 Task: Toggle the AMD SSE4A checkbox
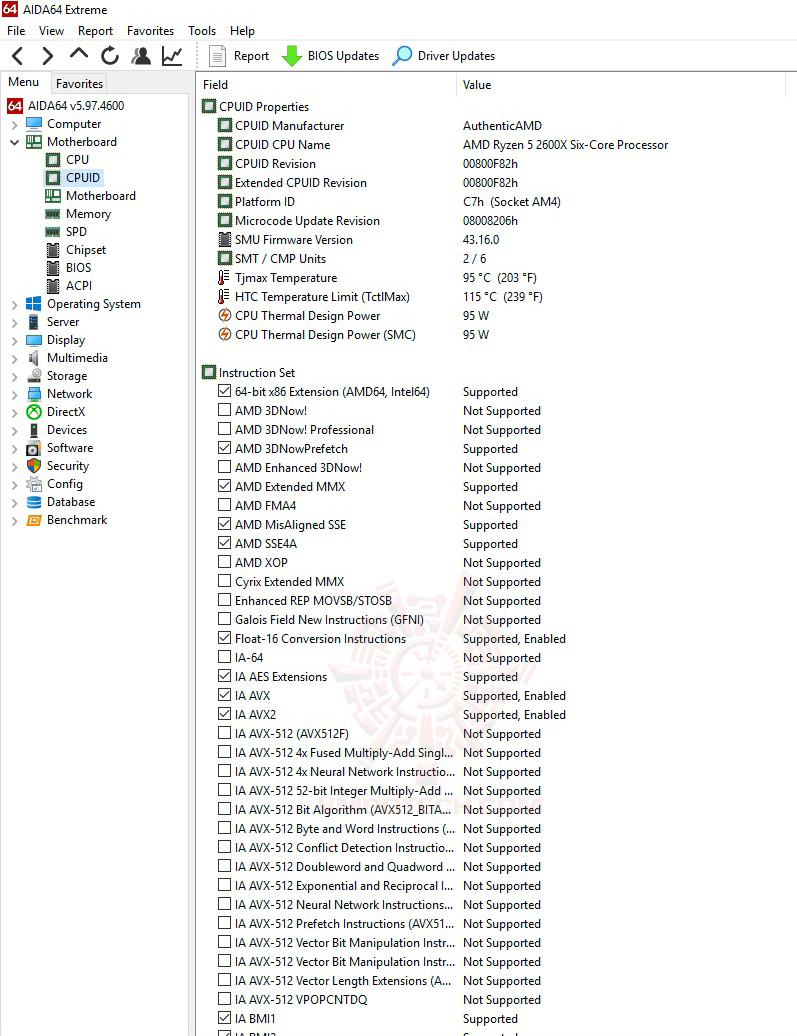click(x=225, y=543)
